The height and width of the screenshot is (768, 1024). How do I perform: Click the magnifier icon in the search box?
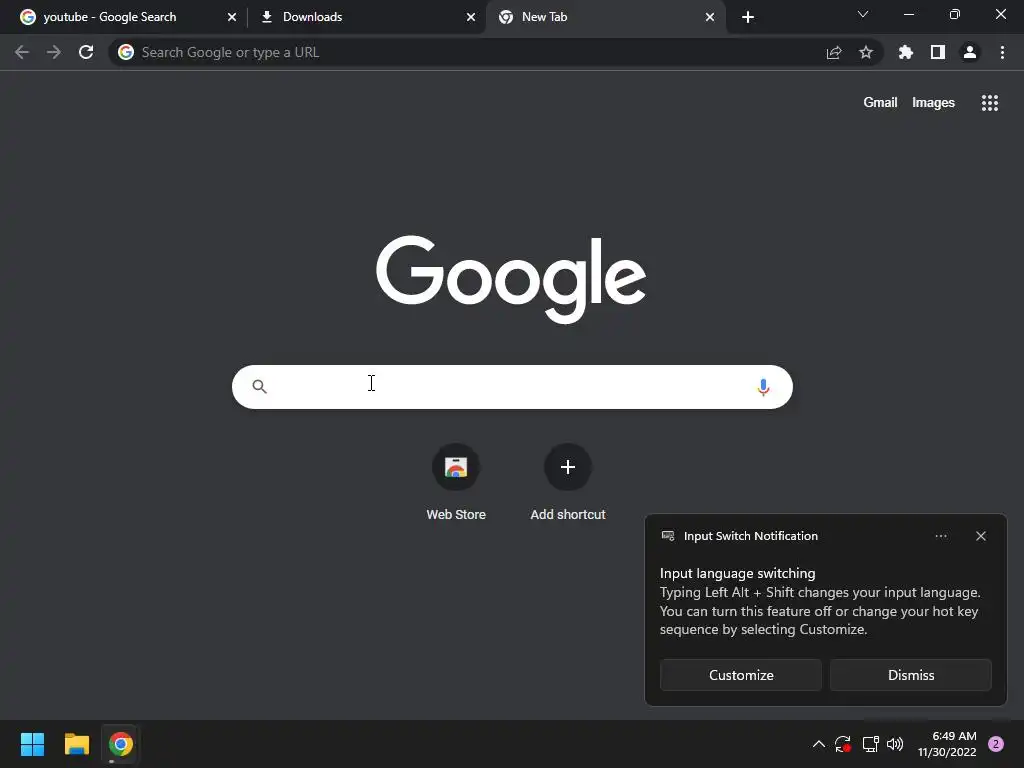coord(259,387)
